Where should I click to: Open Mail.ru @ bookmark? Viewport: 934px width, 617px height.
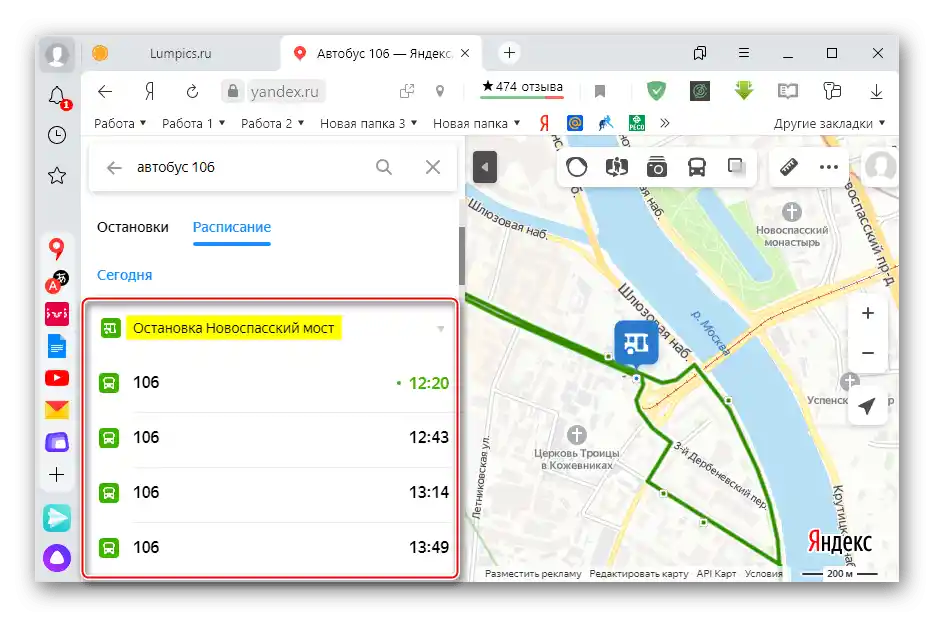coord(575,123)
